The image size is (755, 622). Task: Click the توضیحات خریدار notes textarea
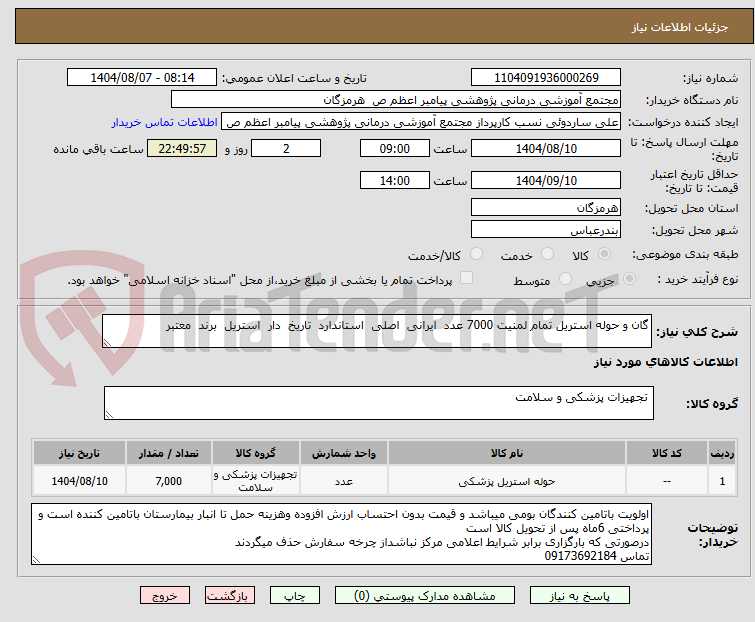(341, 534)
